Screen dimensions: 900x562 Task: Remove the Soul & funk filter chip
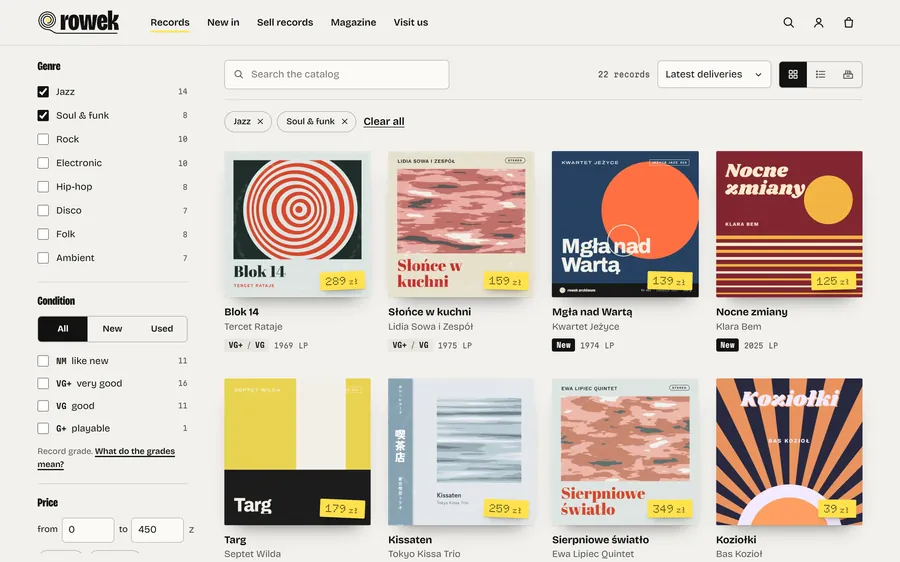click(x=344, y=122)
